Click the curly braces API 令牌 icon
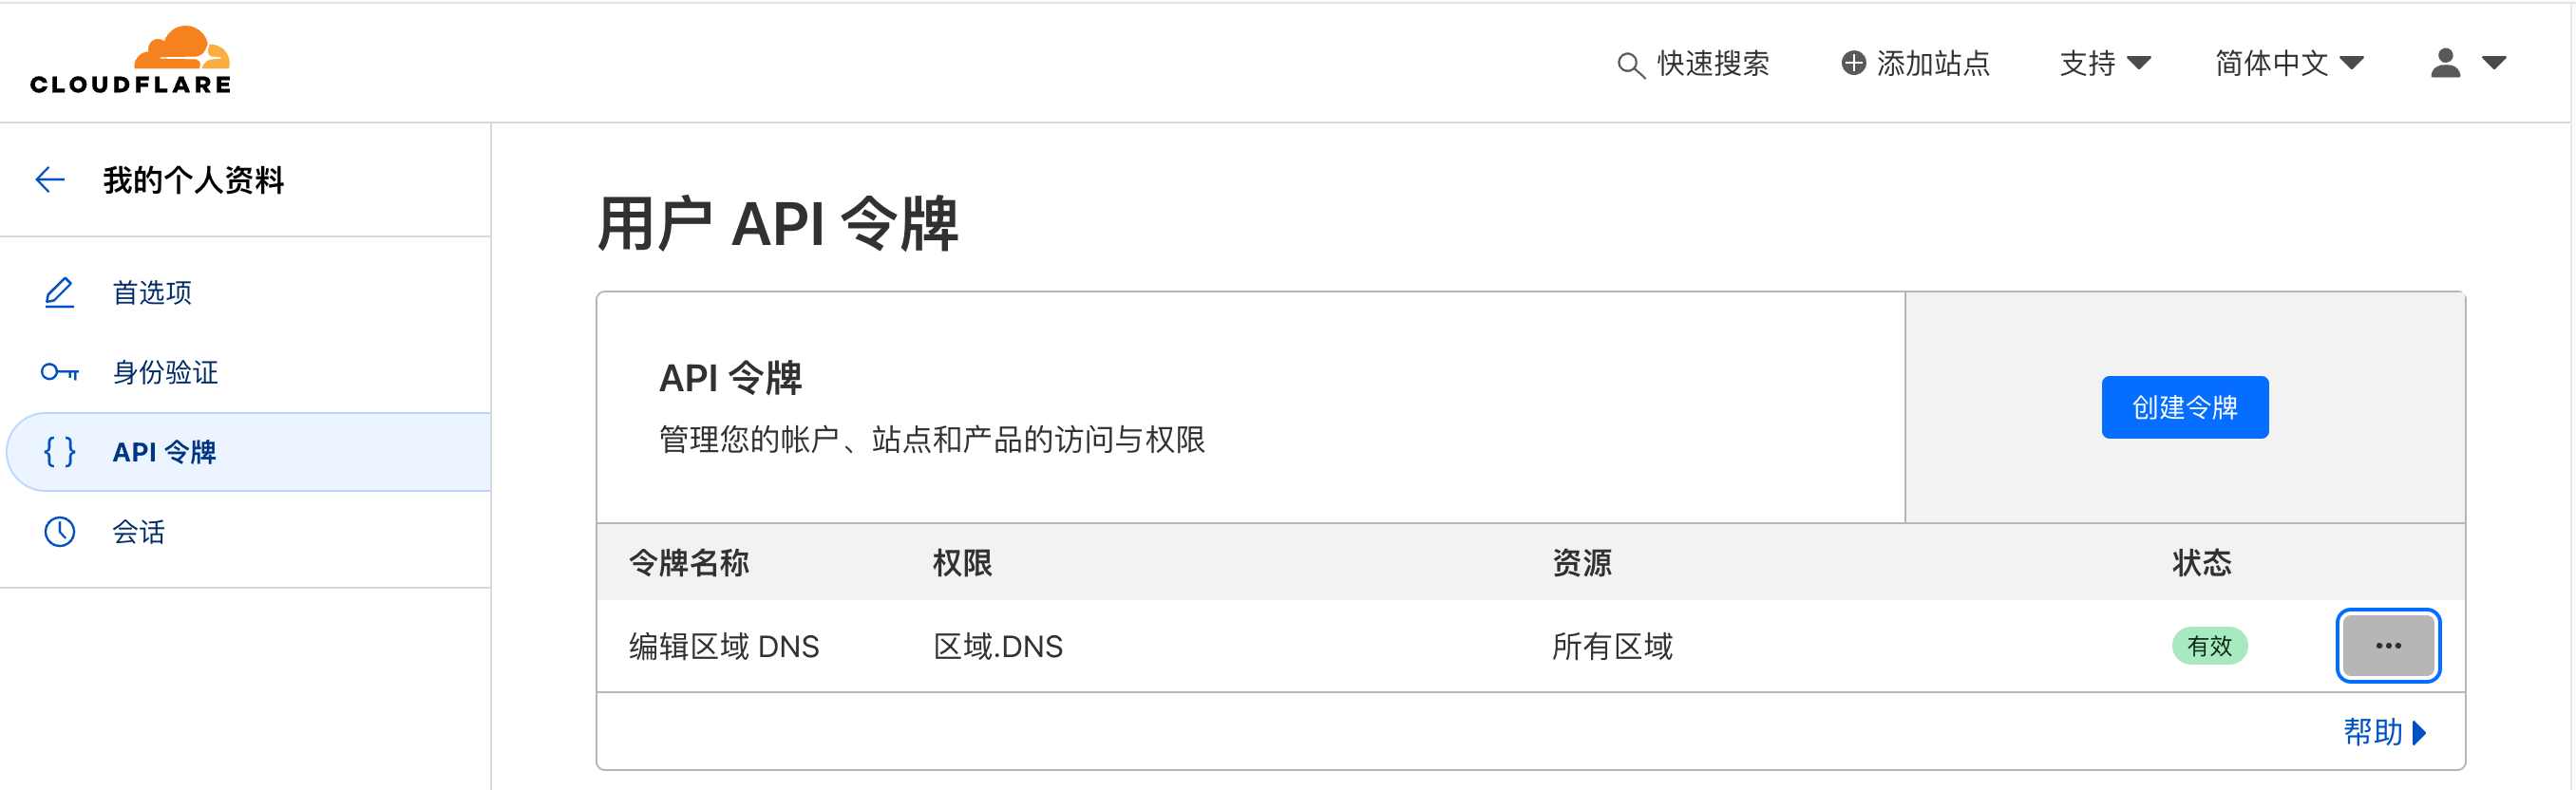Image resolution: width=2576 pixels, height=790 pixels. pyautogui.click(x=59, y=452)
